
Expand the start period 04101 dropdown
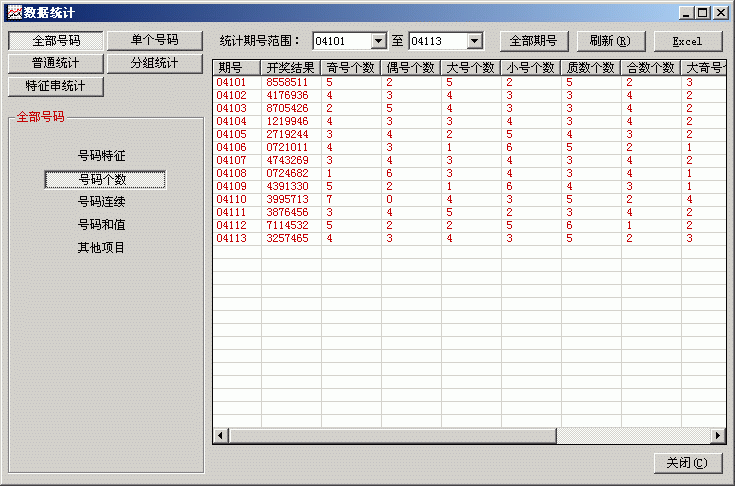378,41
